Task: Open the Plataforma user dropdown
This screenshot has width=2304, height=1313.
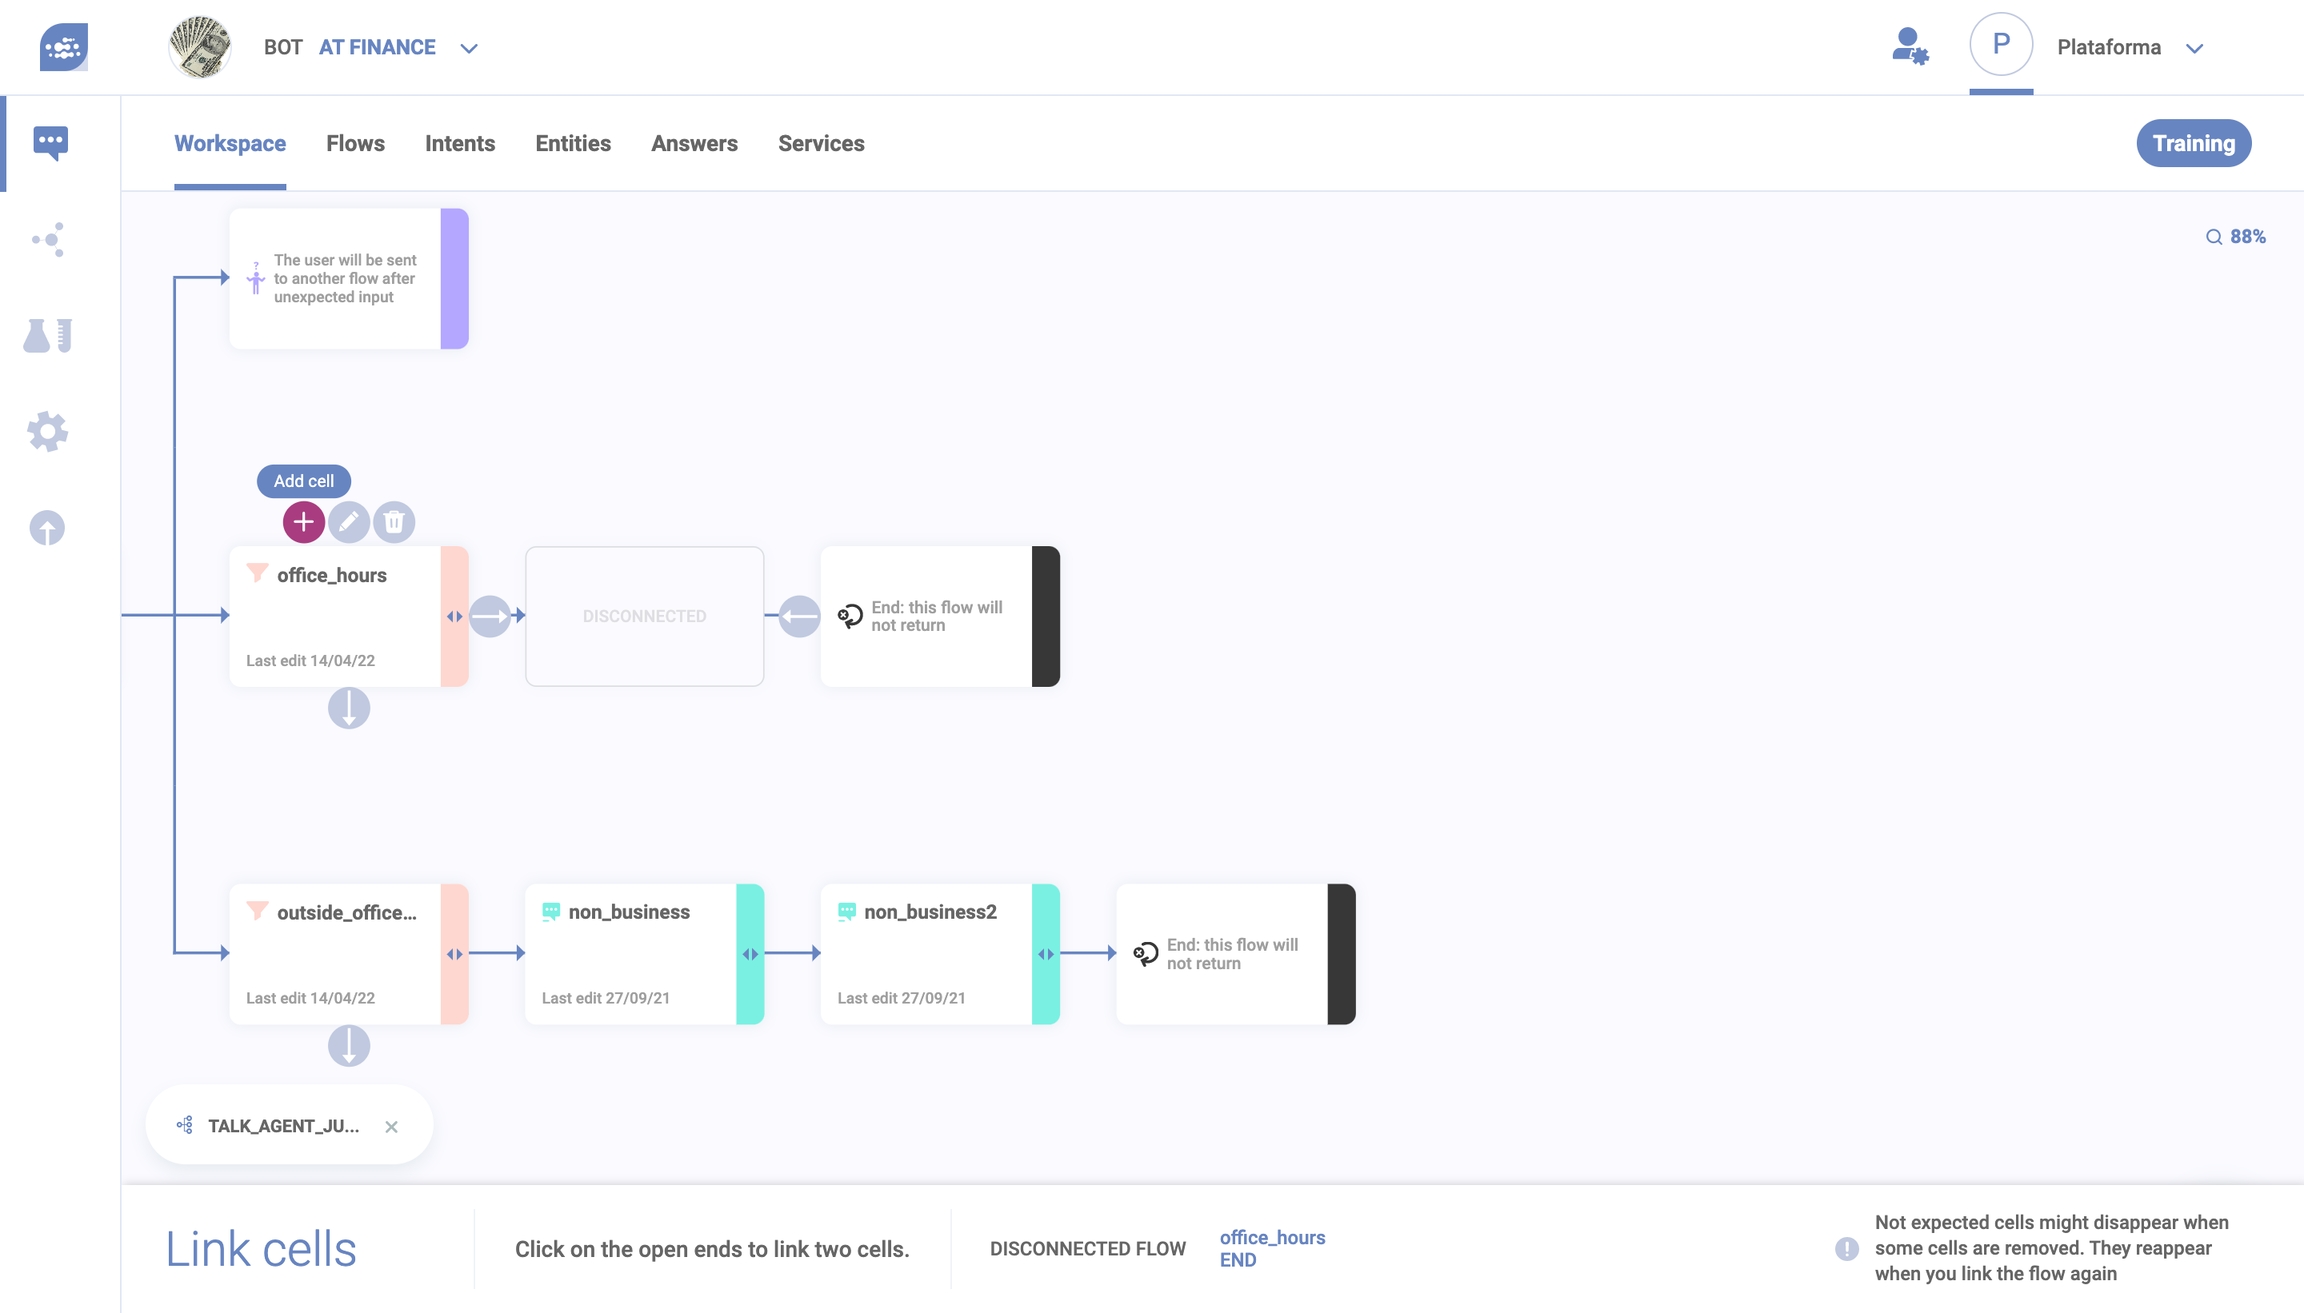Action: pos(2194,48)
